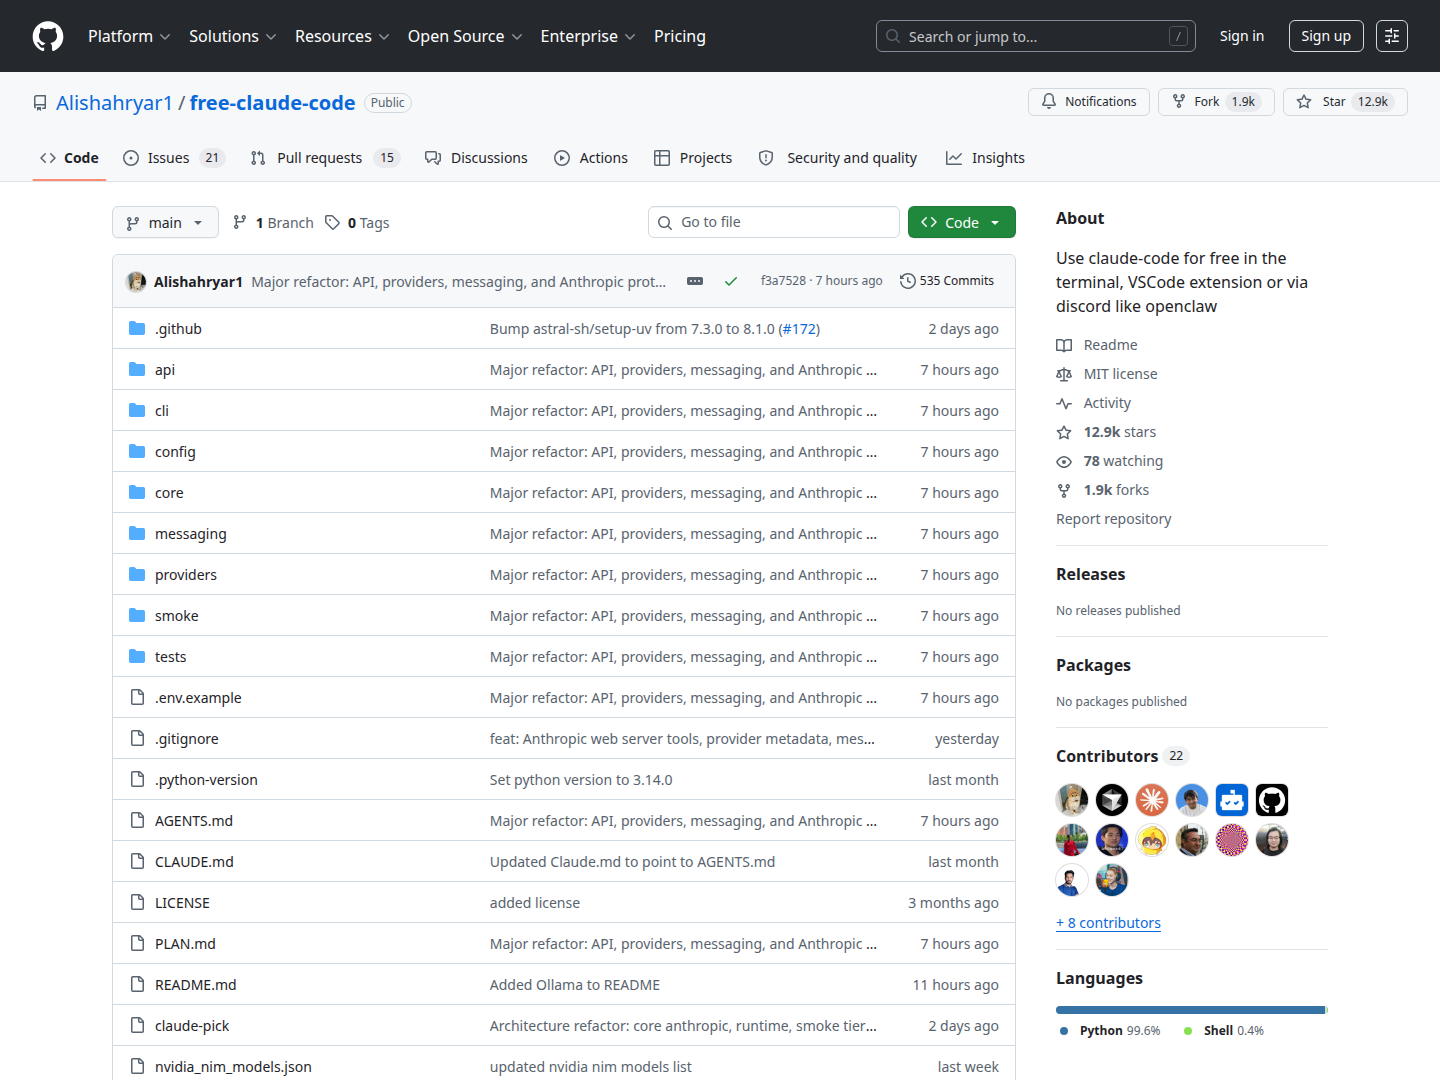Open the Actions tab
This screenshot has width=1440, height=1080.
(591, 158)
